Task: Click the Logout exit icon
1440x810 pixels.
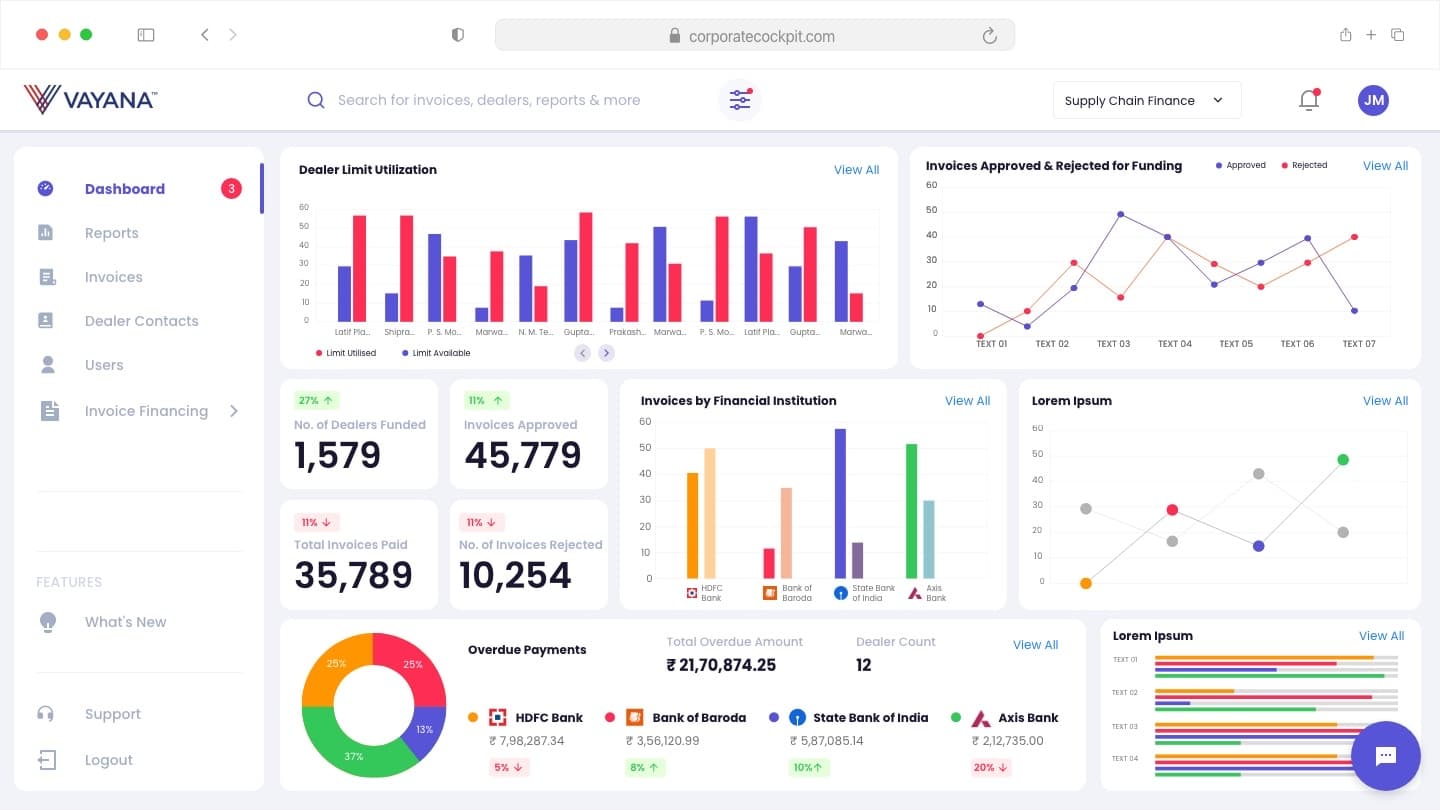Action: tap(46, 760)
